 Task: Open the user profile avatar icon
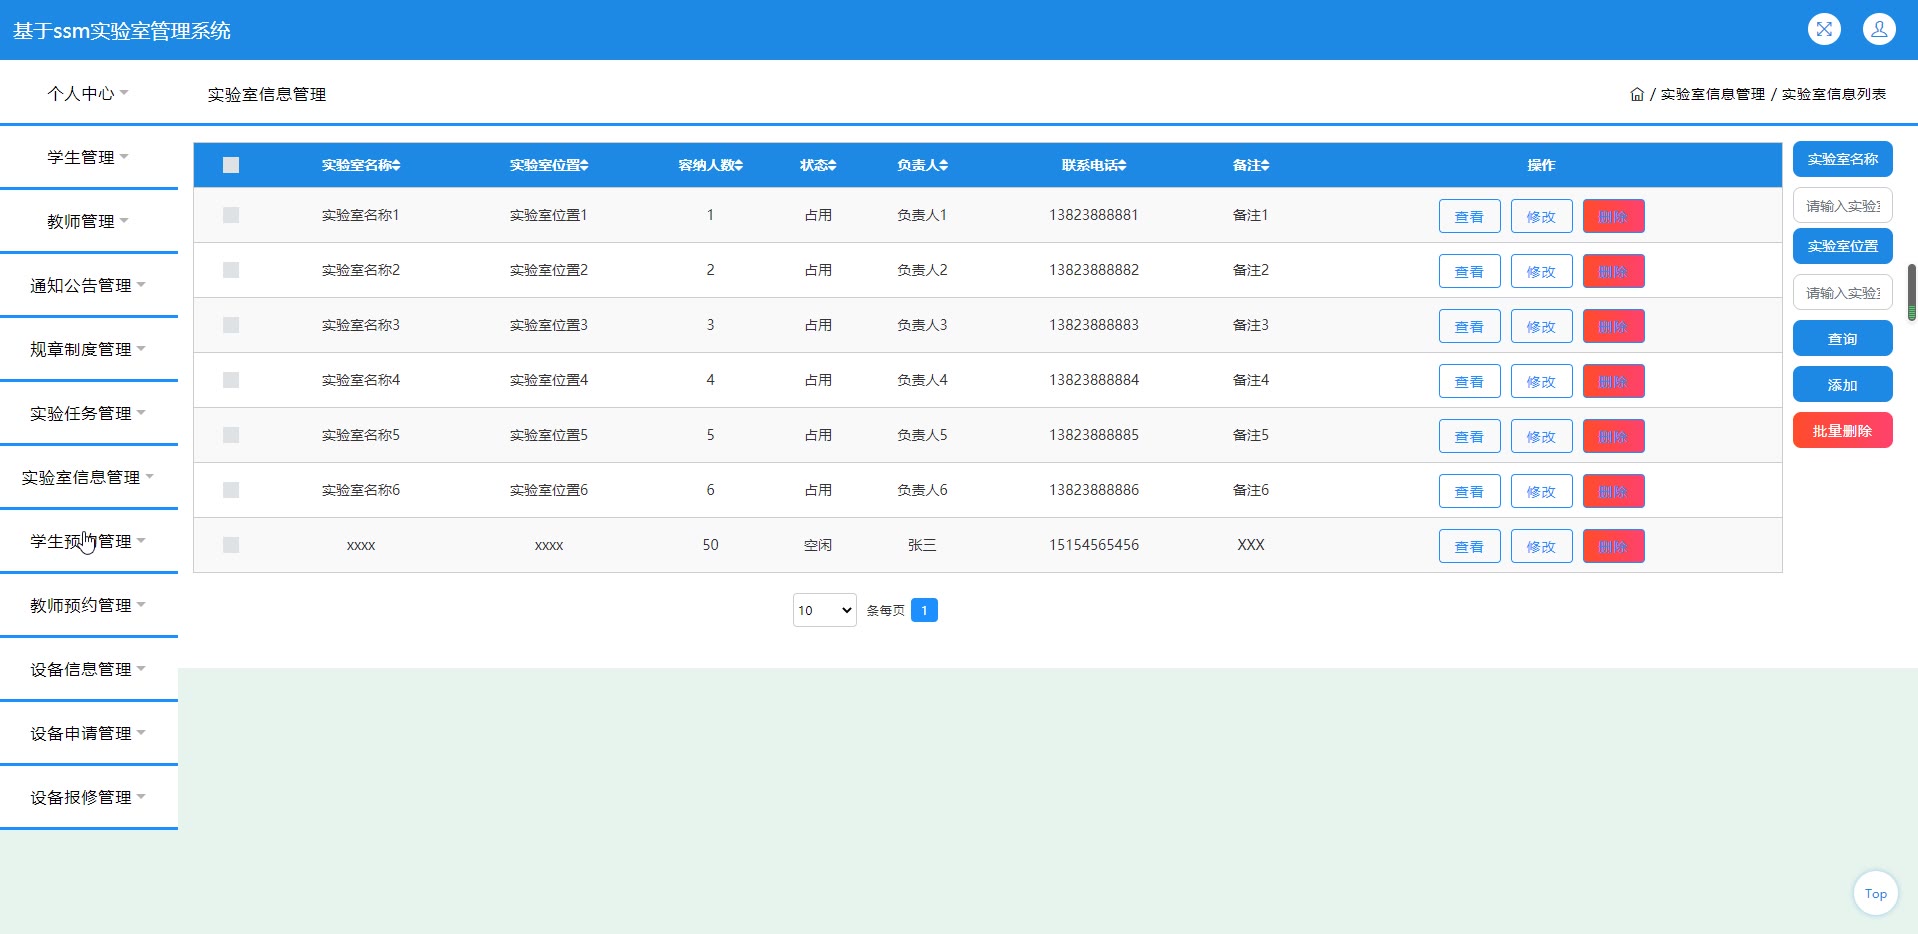pos(1879,29)
